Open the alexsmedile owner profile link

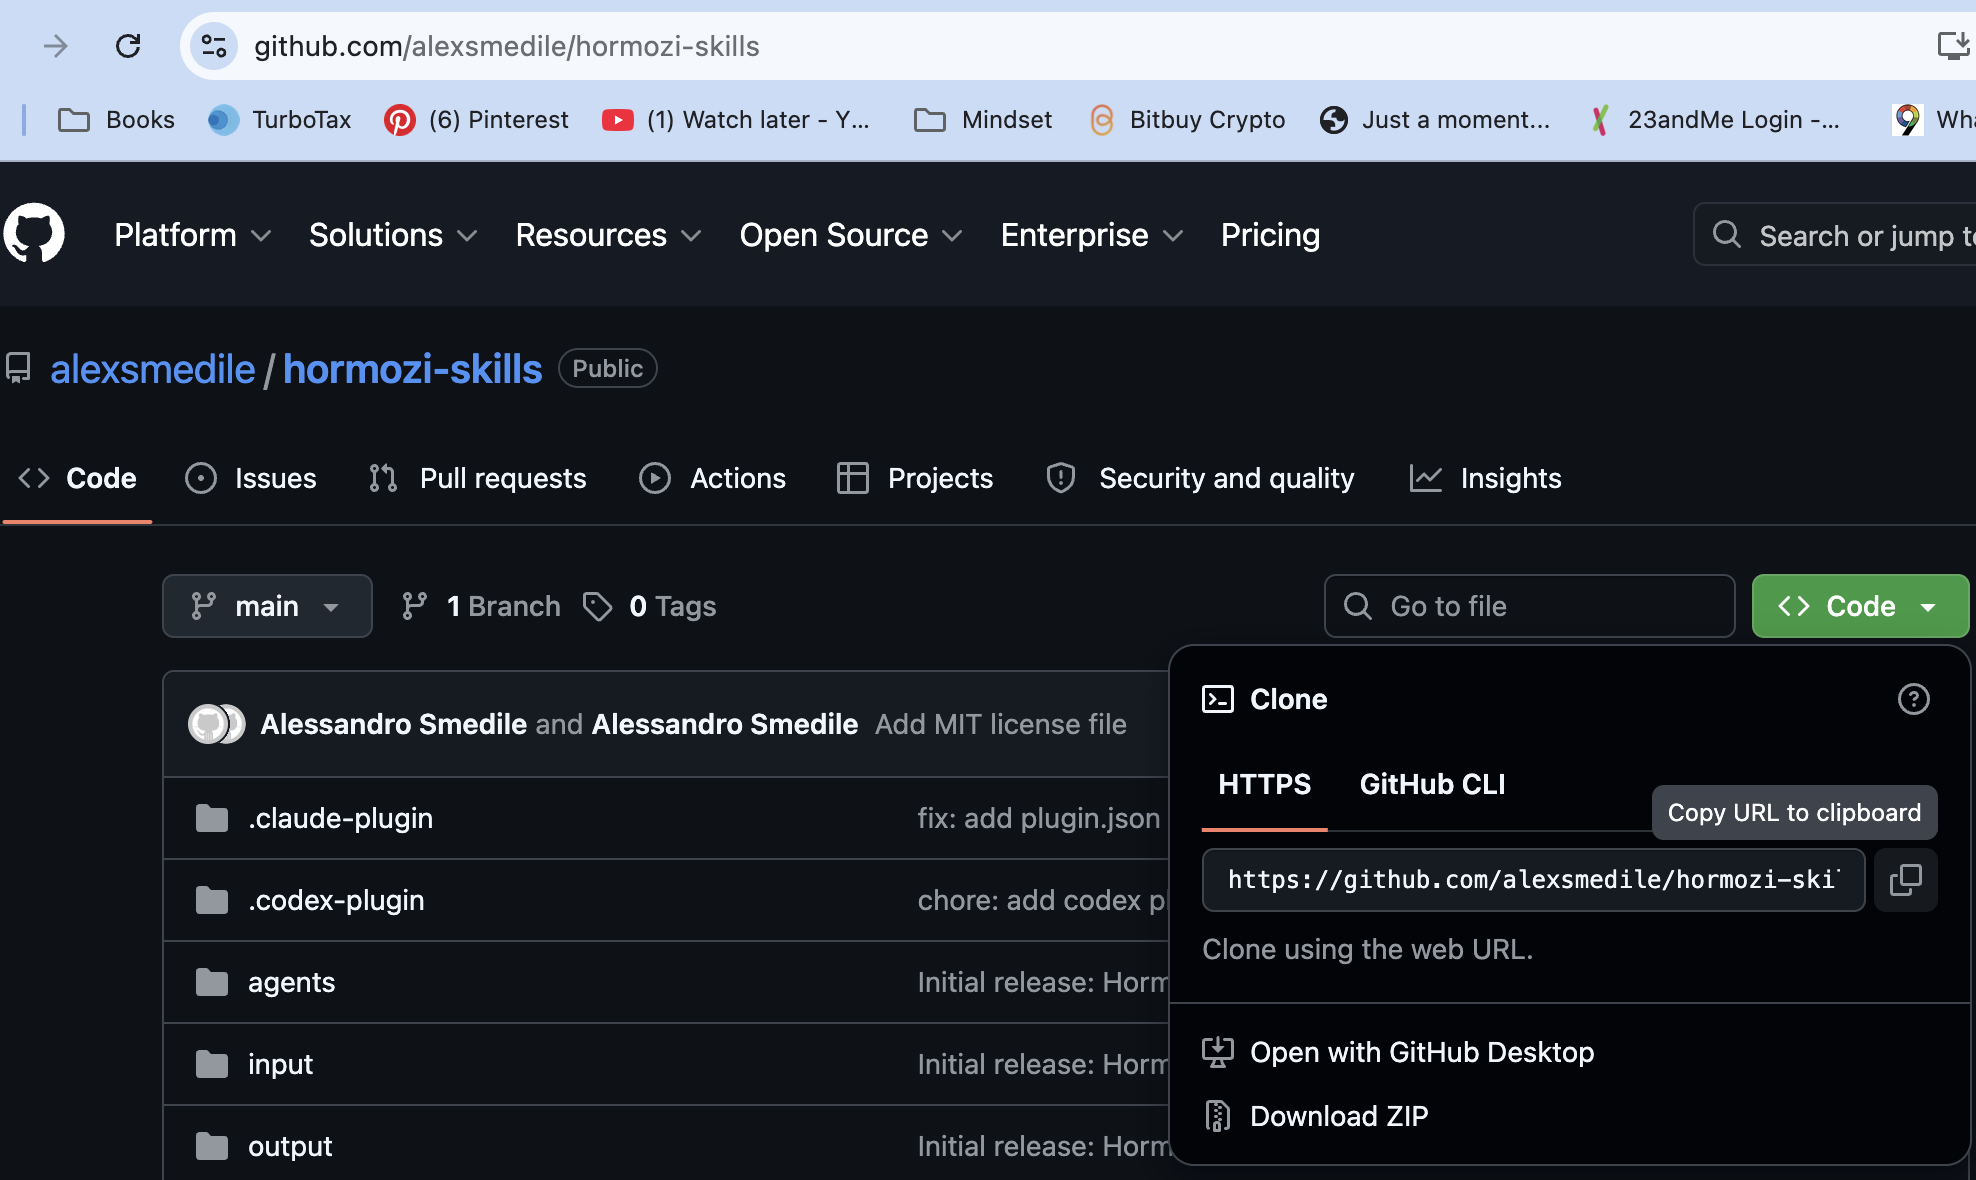[x=153, y=369]
